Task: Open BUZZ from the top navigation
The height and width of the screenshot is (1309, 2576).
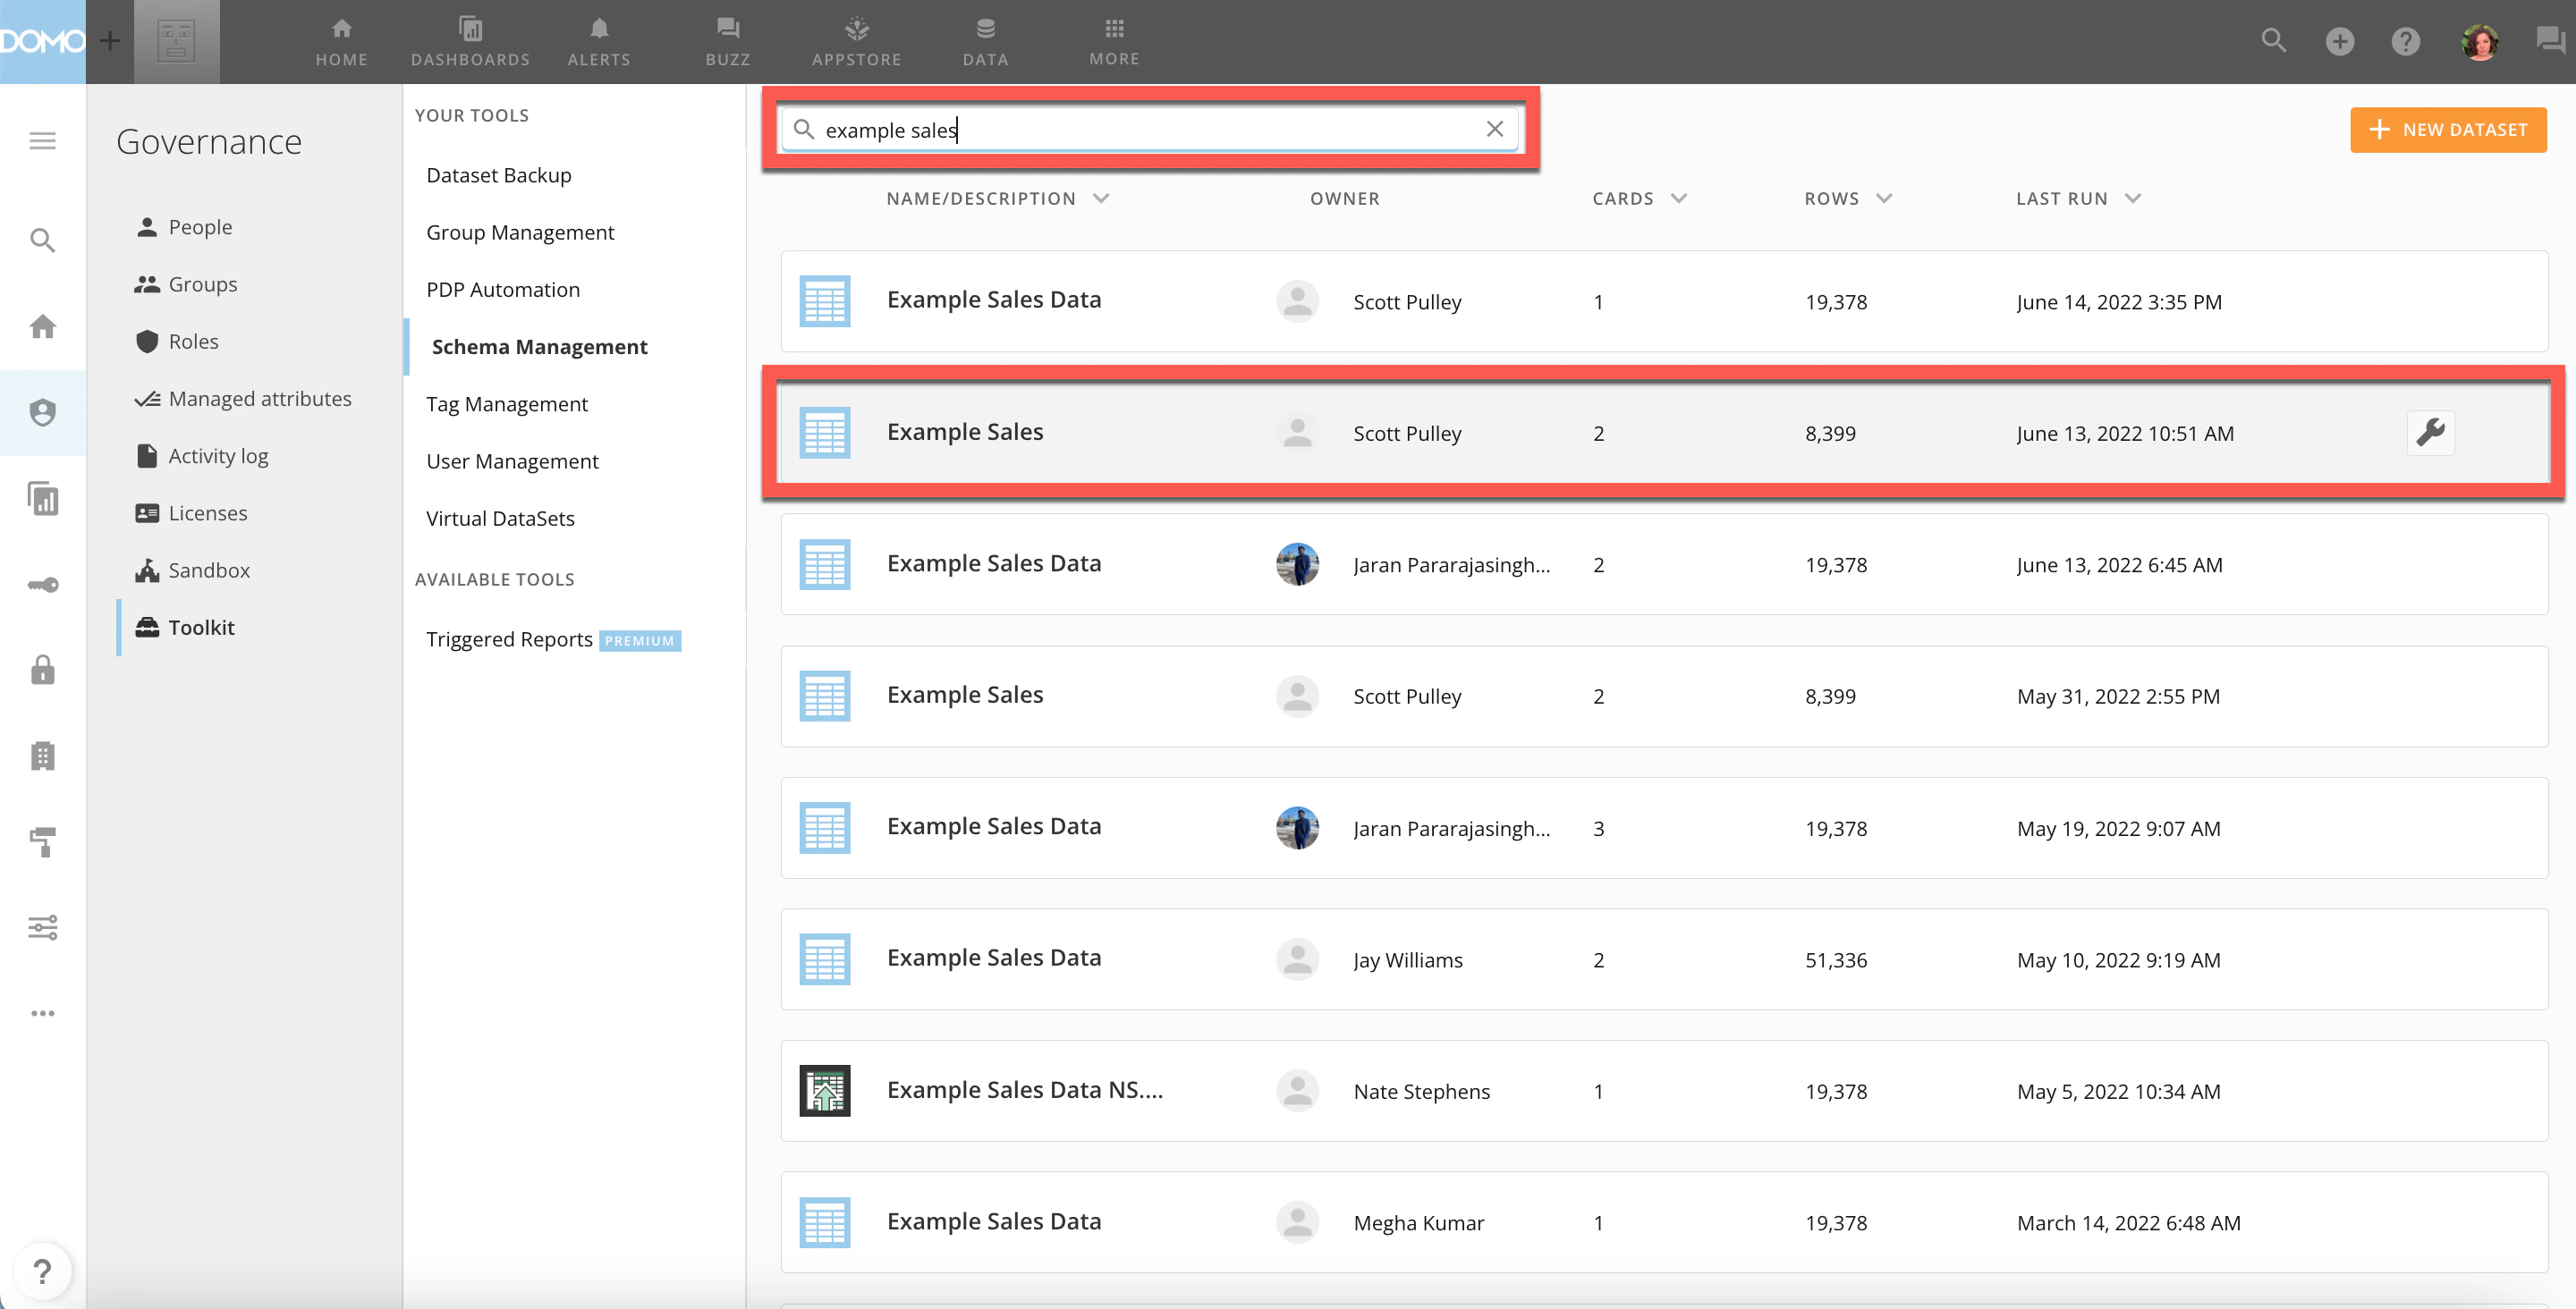Action: click(x=728, y=42)
